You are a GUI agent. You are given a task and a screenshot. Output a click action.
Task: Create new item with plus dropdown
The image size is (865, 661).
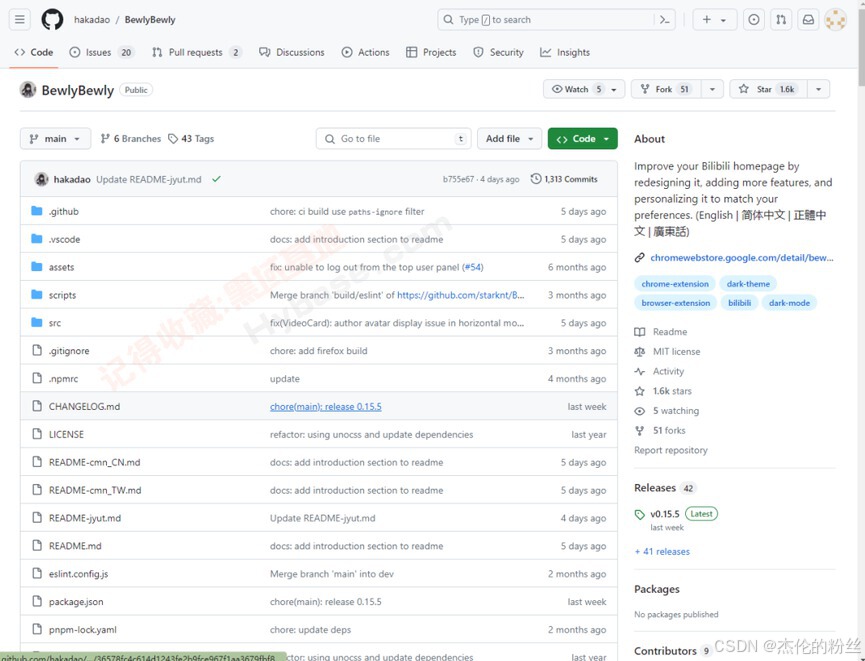tap(714, 20)
